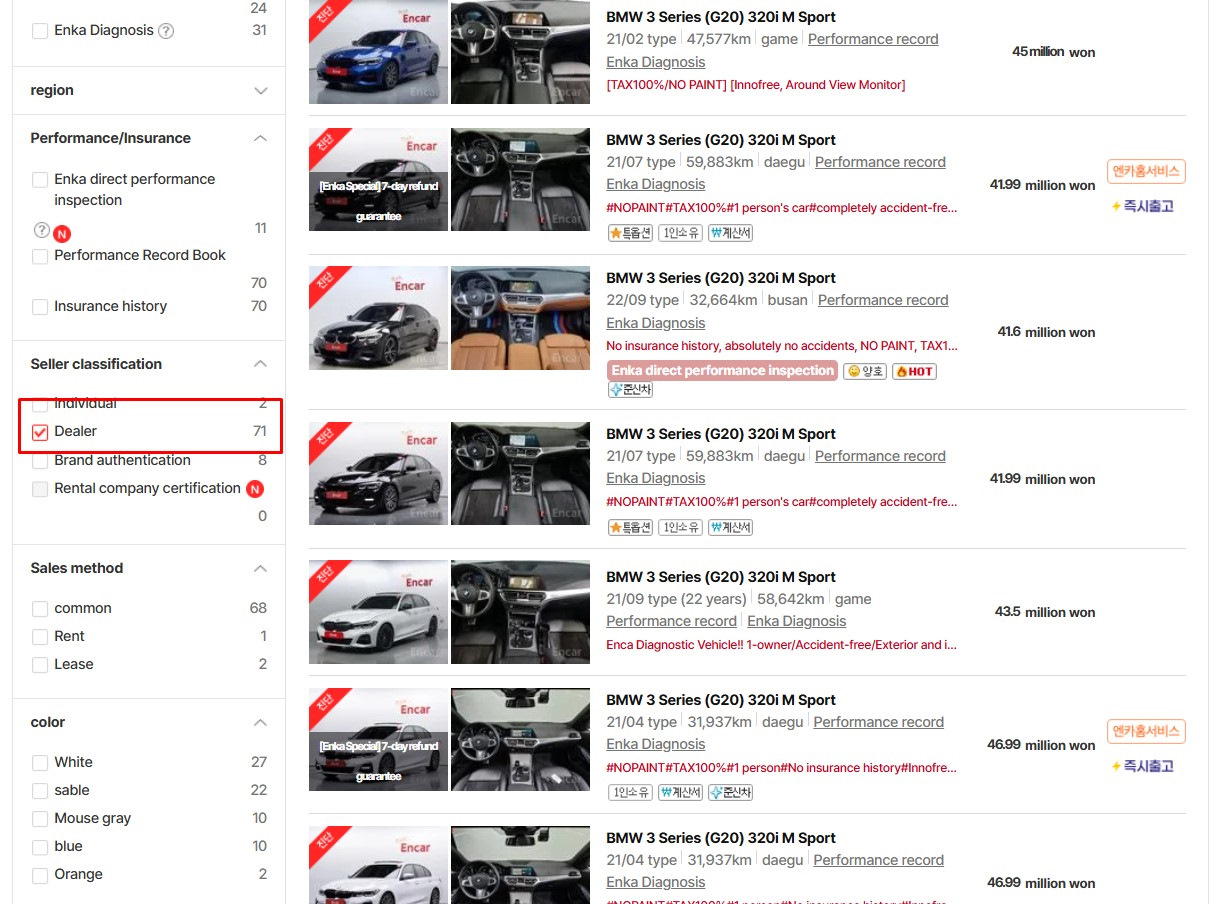Toggle the Enka Diagnosis filter checkbox
The height and width of the screenshot is (904, 1216).
[40, 31]
